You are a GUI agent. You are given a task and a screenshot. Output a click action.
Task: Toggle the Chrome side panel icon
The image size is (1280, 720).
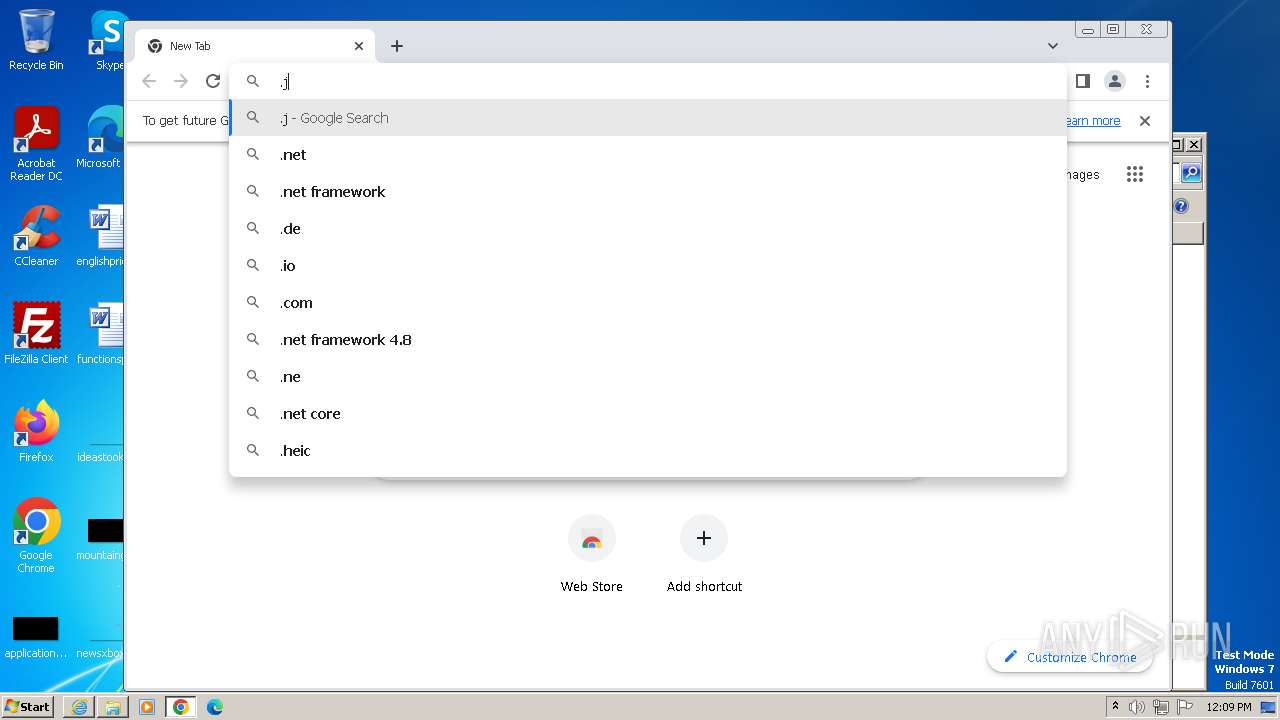tap(1083, 81)
